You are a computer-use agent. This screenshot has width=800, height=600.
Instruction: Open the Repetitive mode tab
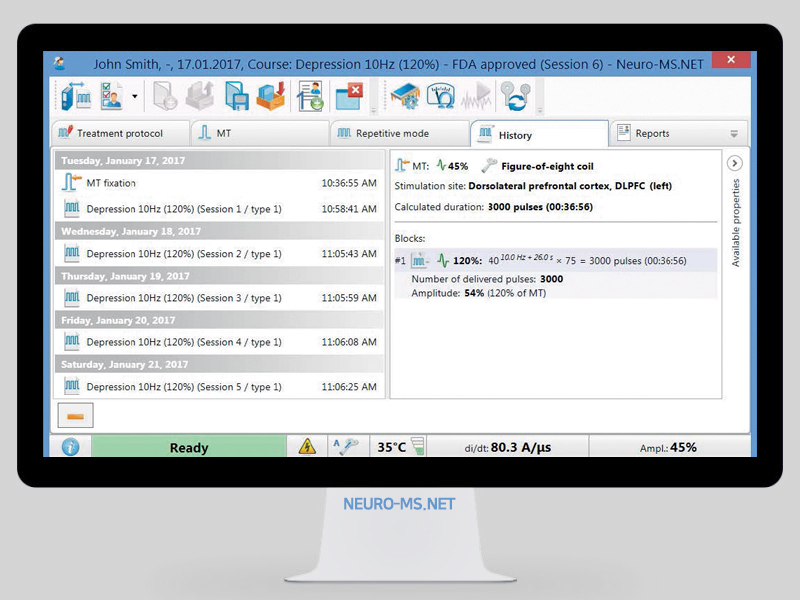click(x=398, y=133)
